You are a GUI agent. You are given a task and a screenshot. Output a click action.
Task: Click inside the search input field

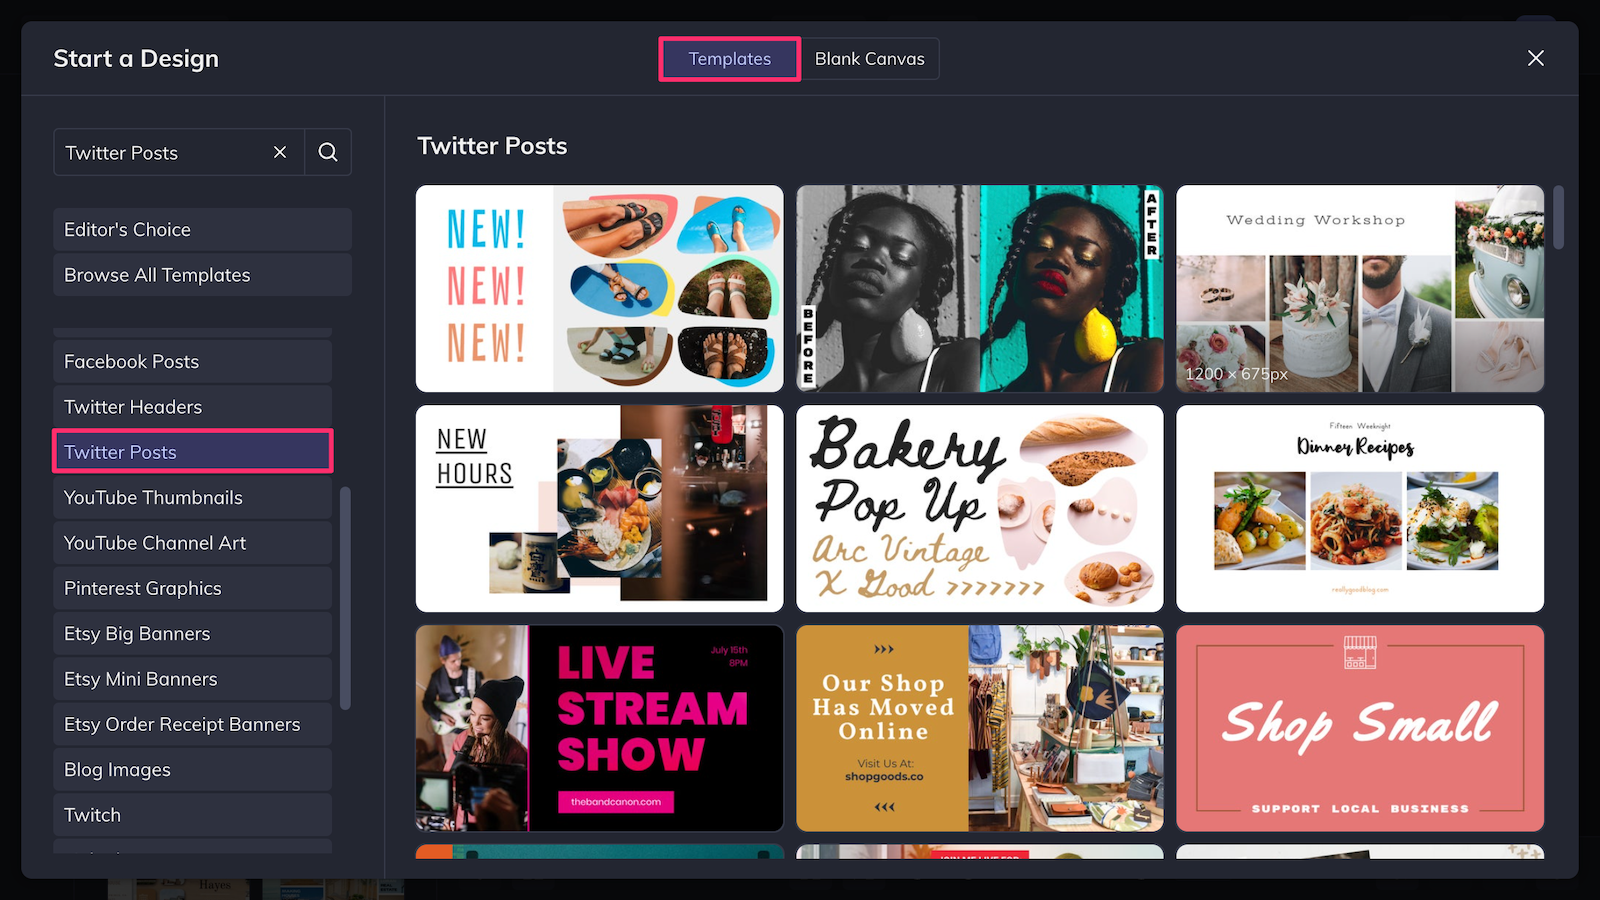[160, 152]
